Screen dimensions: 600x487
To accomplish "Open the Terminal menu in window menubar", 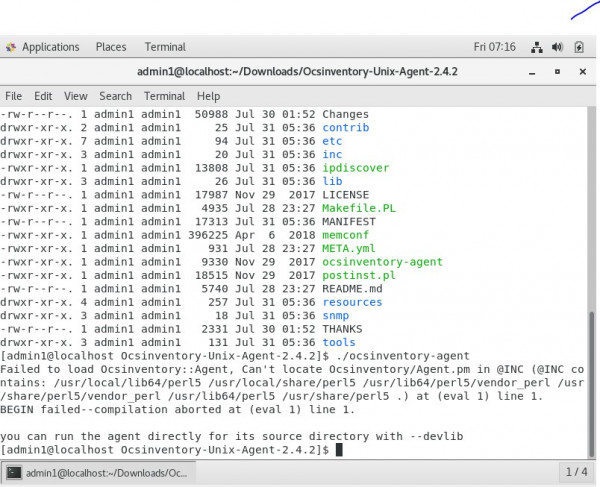I will (164, 96).
